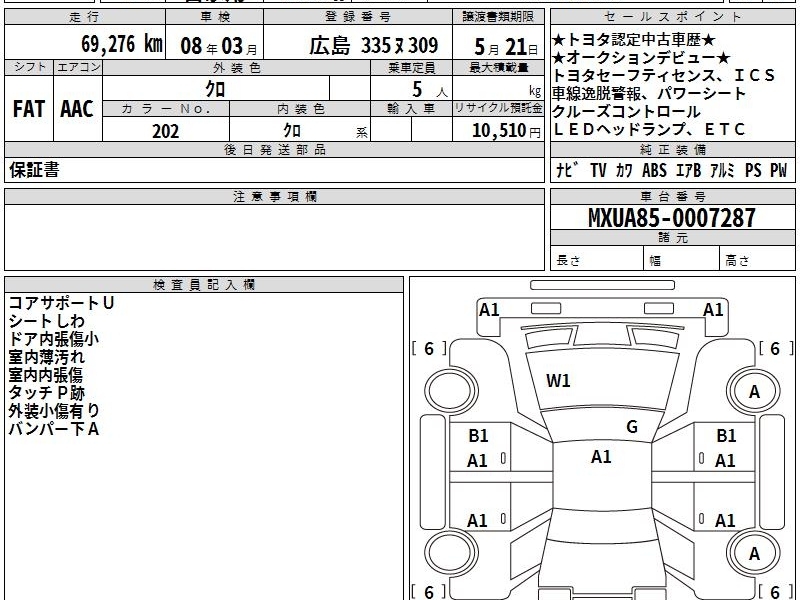Click the empty 注意事項欄 notes box
The image size is (800, 600).
274,237
